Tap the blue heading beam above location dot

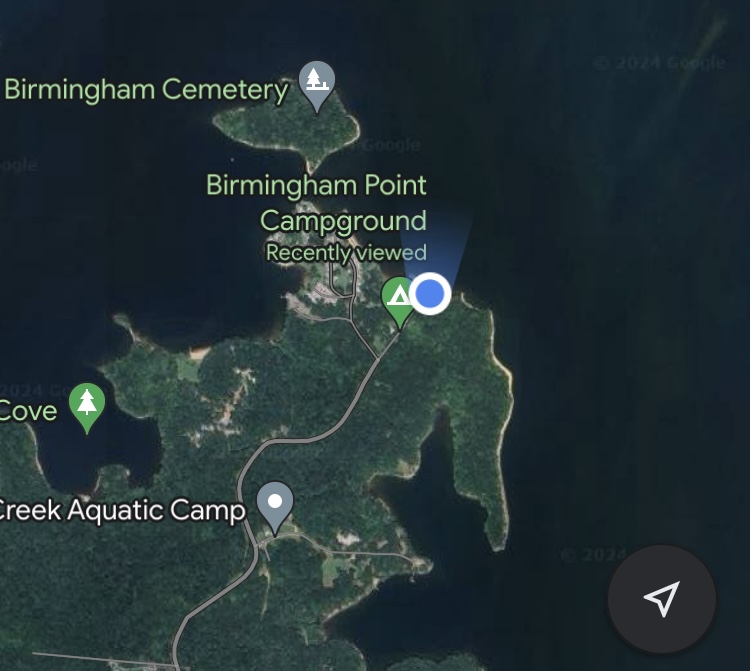point(435,244)
